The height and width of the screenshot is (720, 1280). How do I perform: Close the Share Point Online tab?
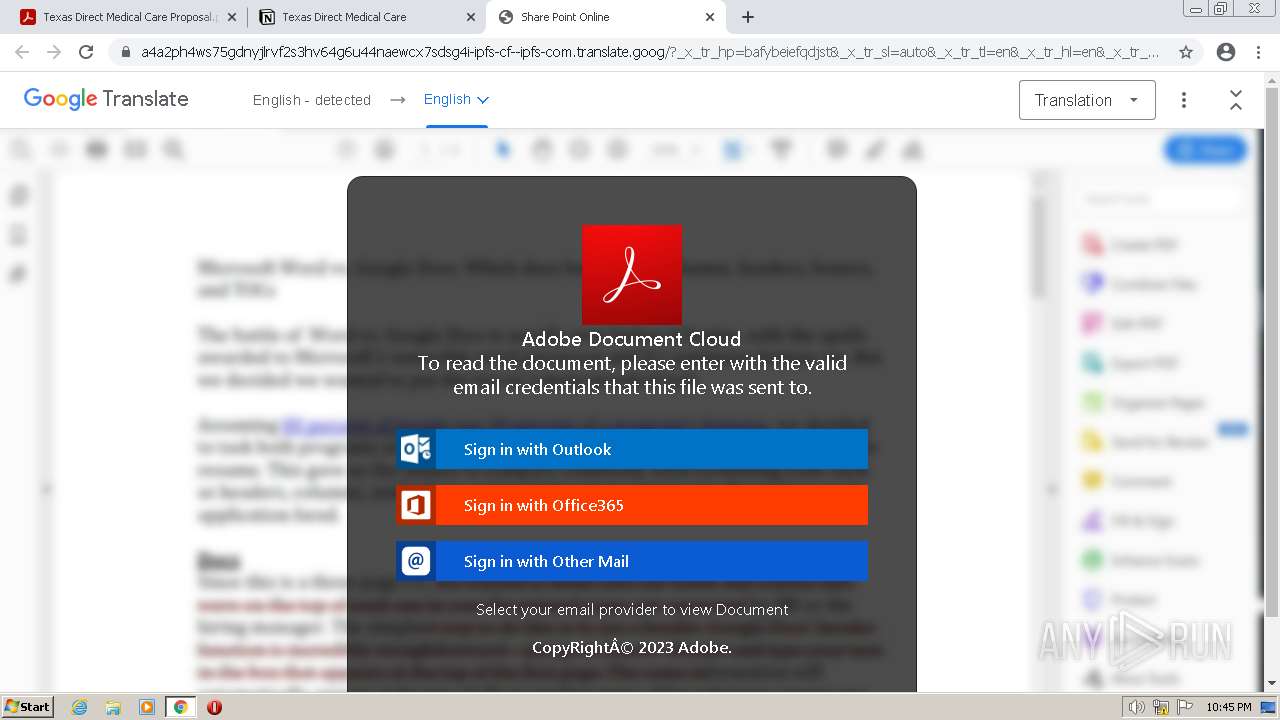(710, 17)
